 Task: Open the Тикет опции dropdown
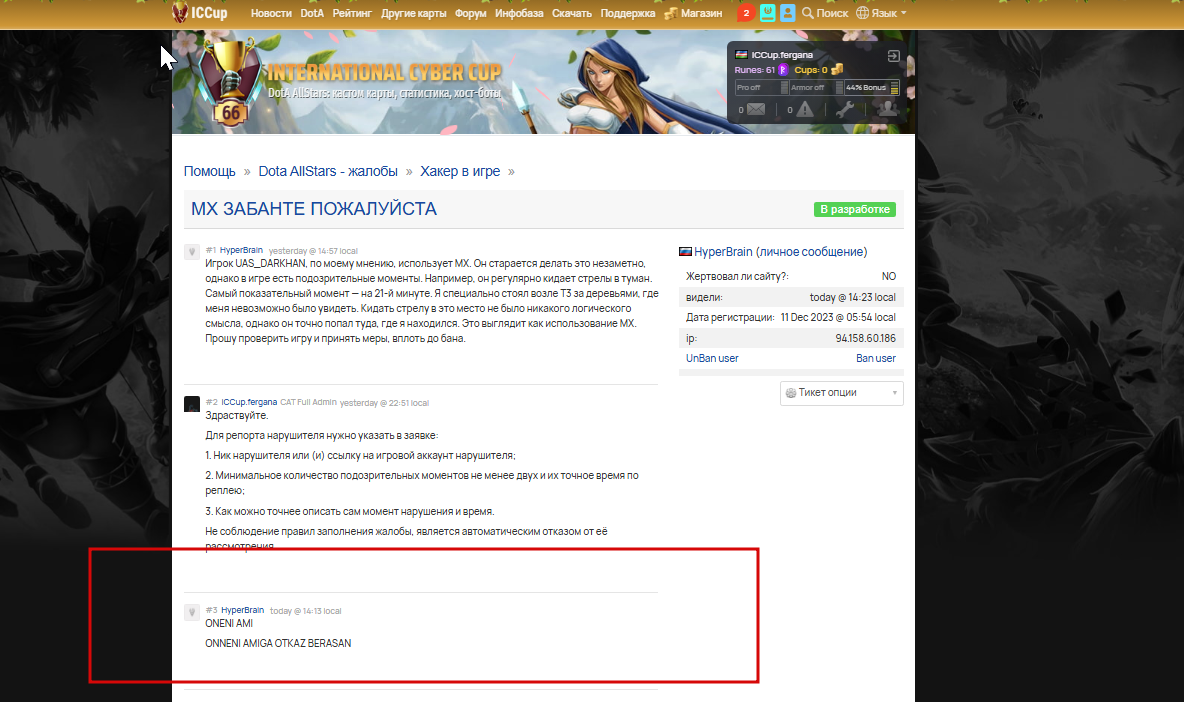[x=841, y=393]
